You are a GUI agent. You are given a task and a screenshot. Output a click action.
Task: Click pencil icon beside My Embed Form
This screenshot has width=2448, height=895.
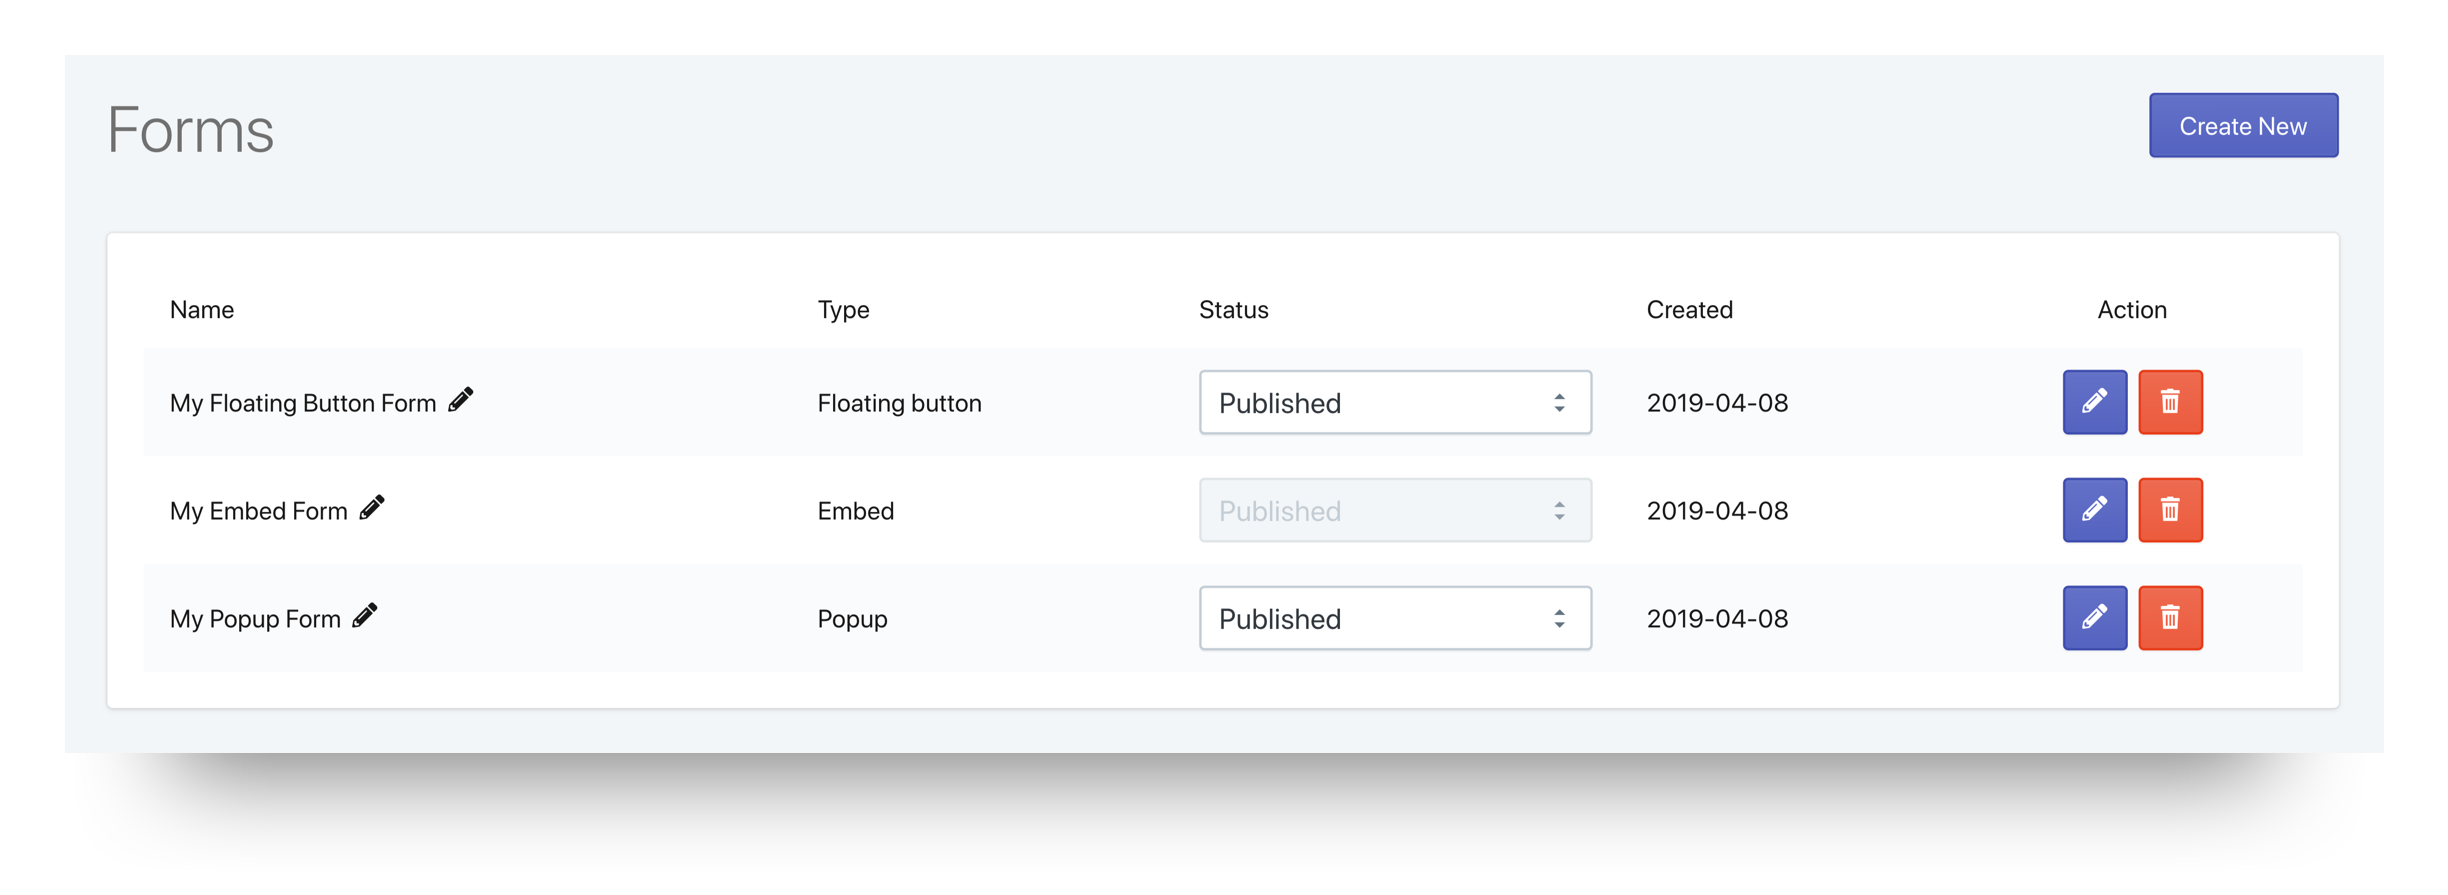[x=372, y=508]
